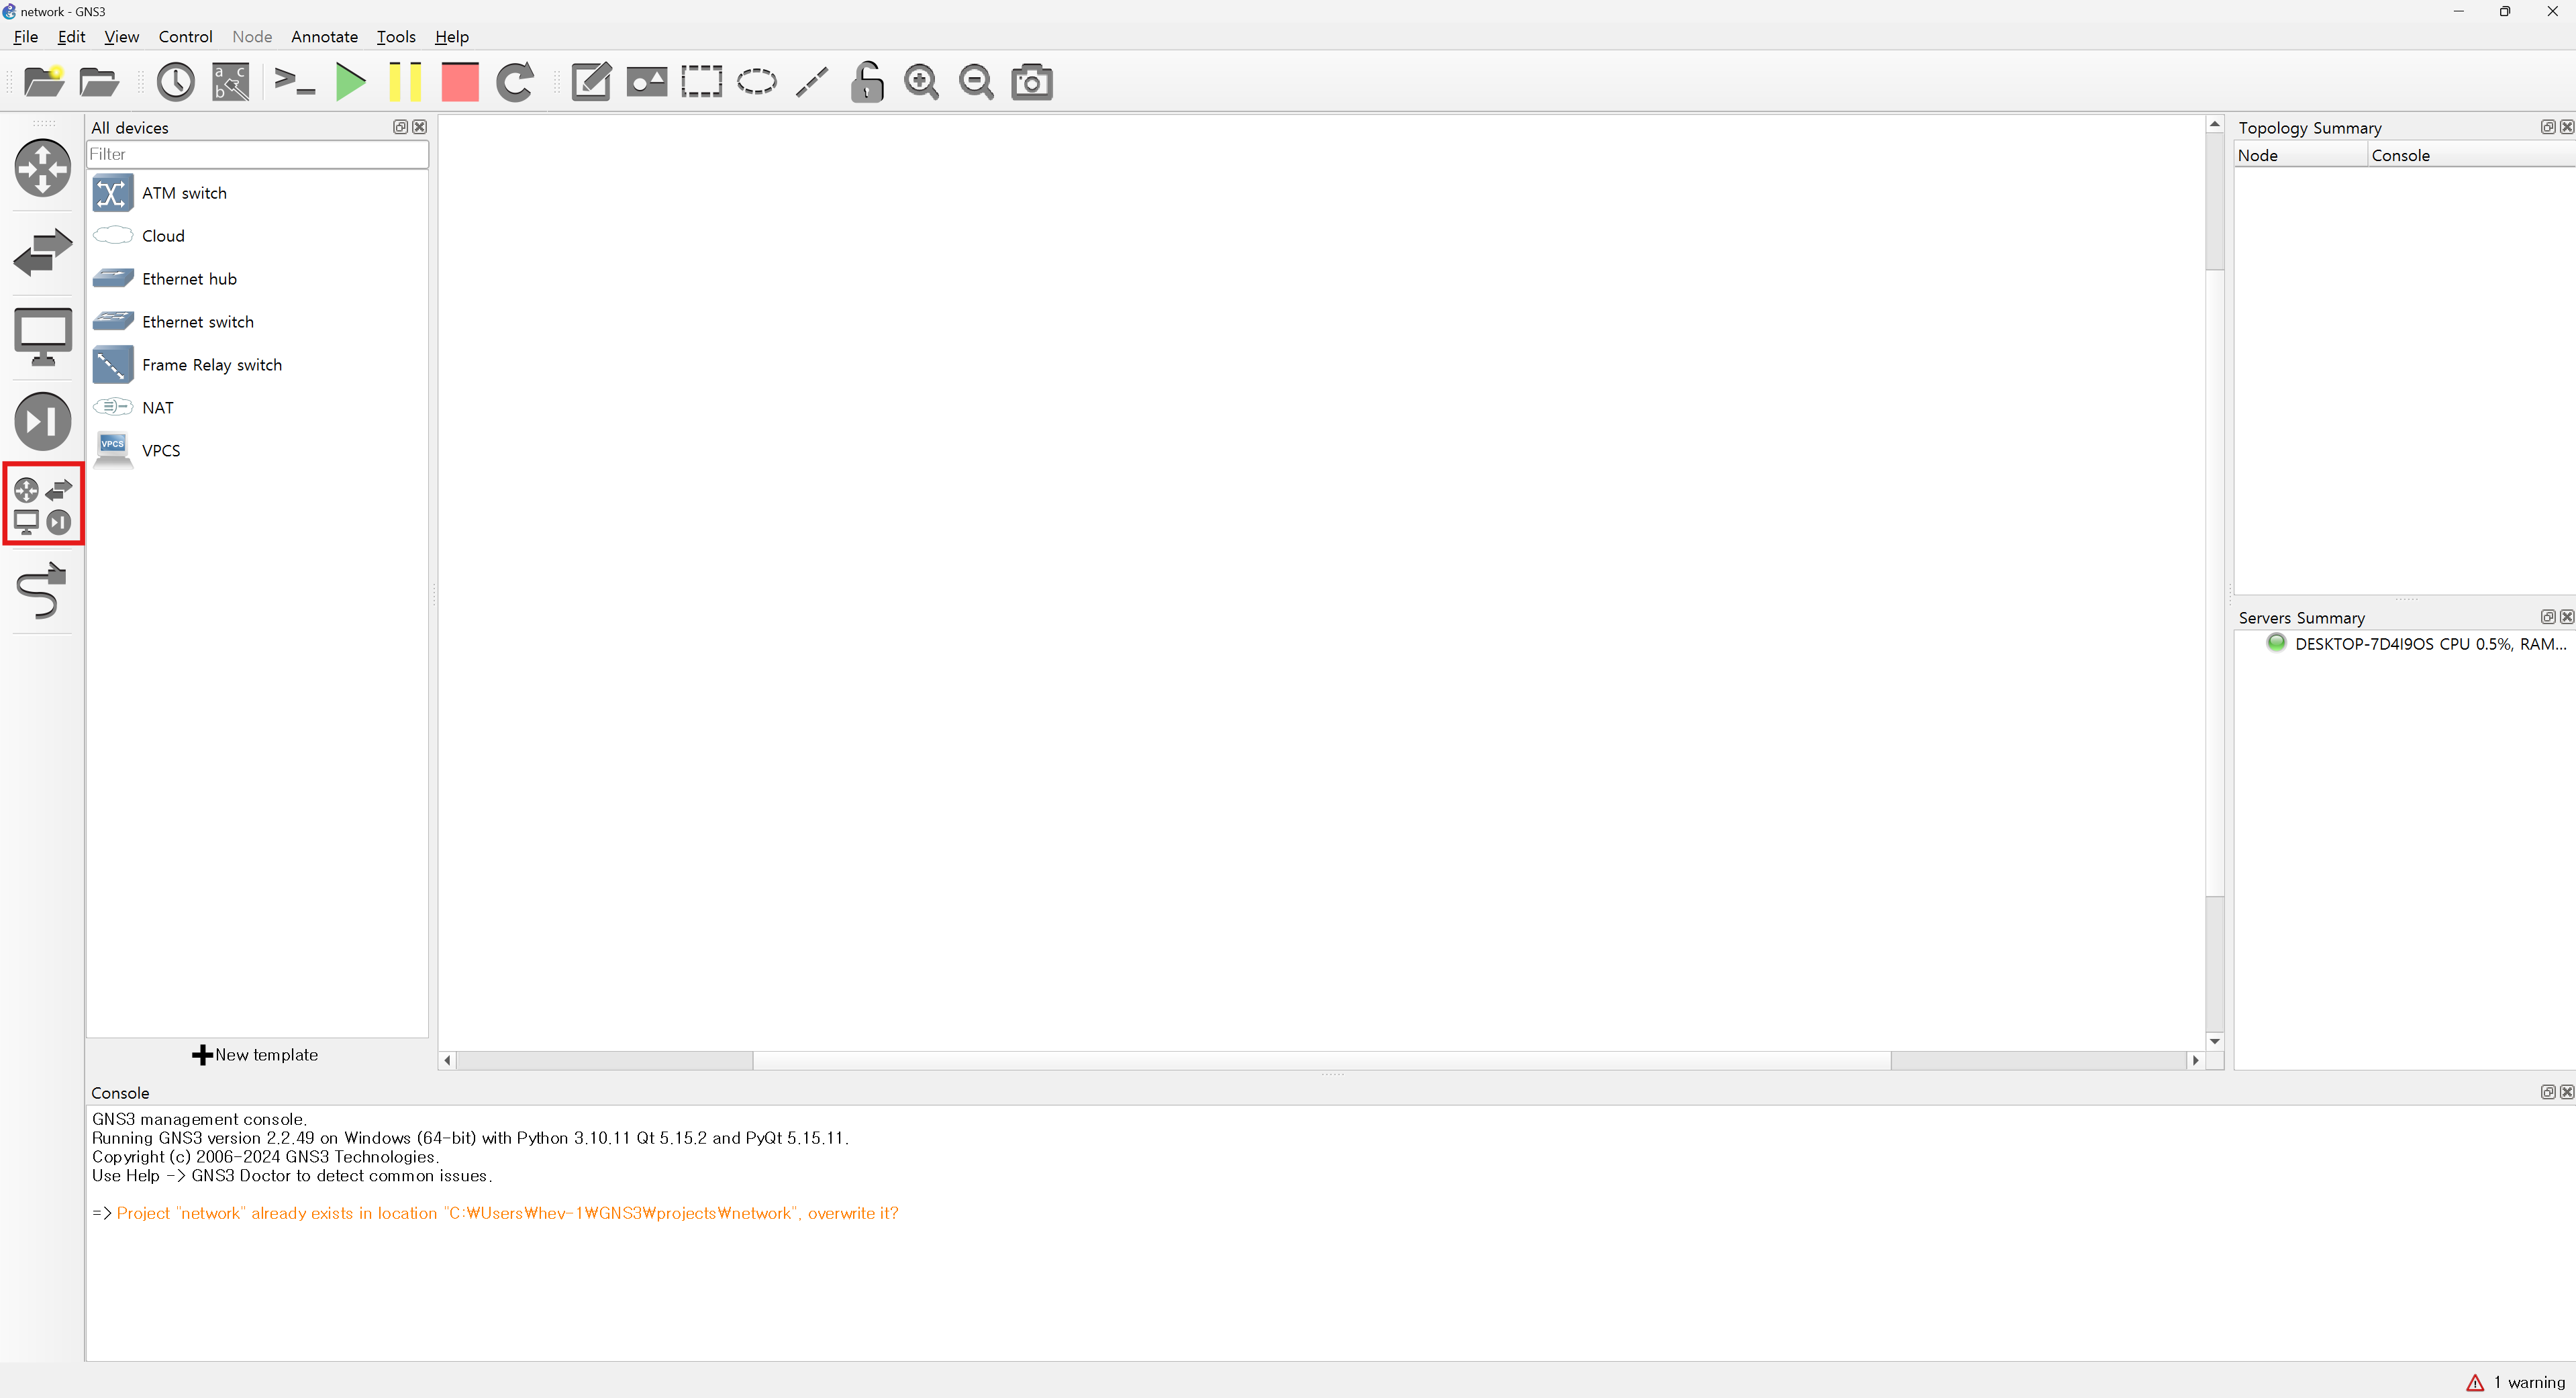Image resolution: width=2576 pixels, height=1398 pixels.
Task: Open the Tools menu
Action: point(395,37)
